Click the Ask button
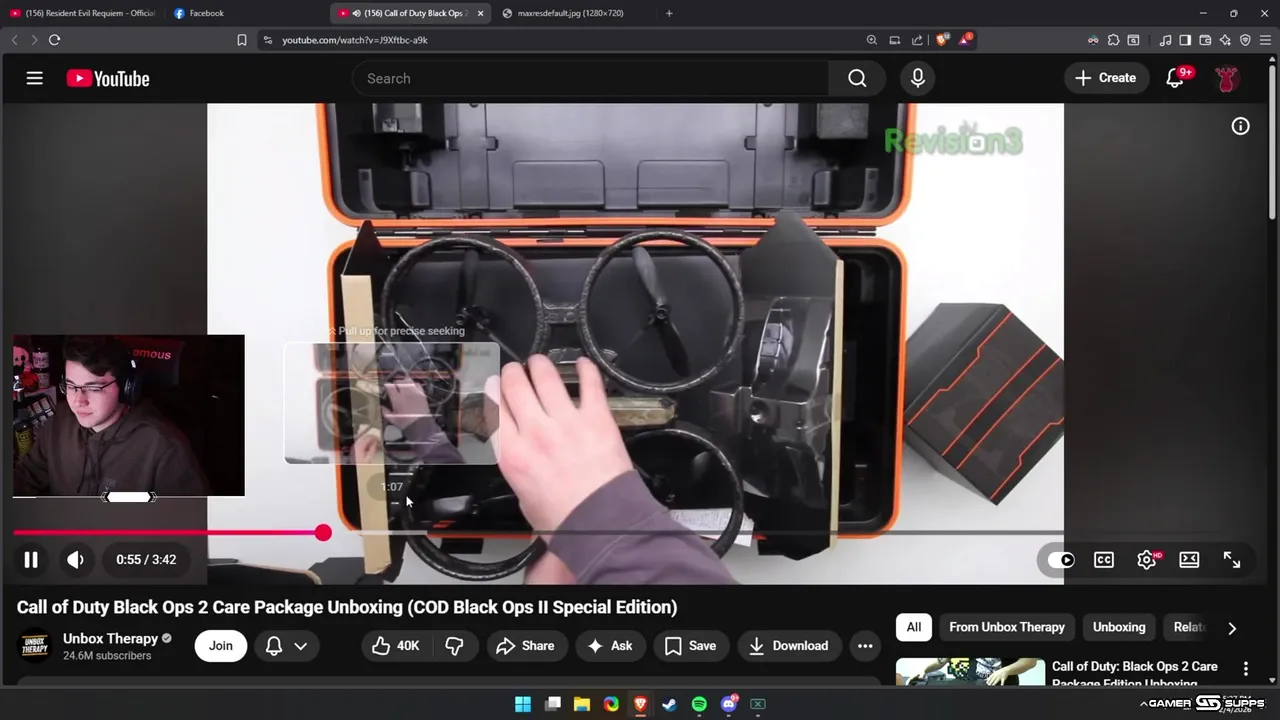Viewport: 1280px width, 720px height. click(x=610, y=646)
